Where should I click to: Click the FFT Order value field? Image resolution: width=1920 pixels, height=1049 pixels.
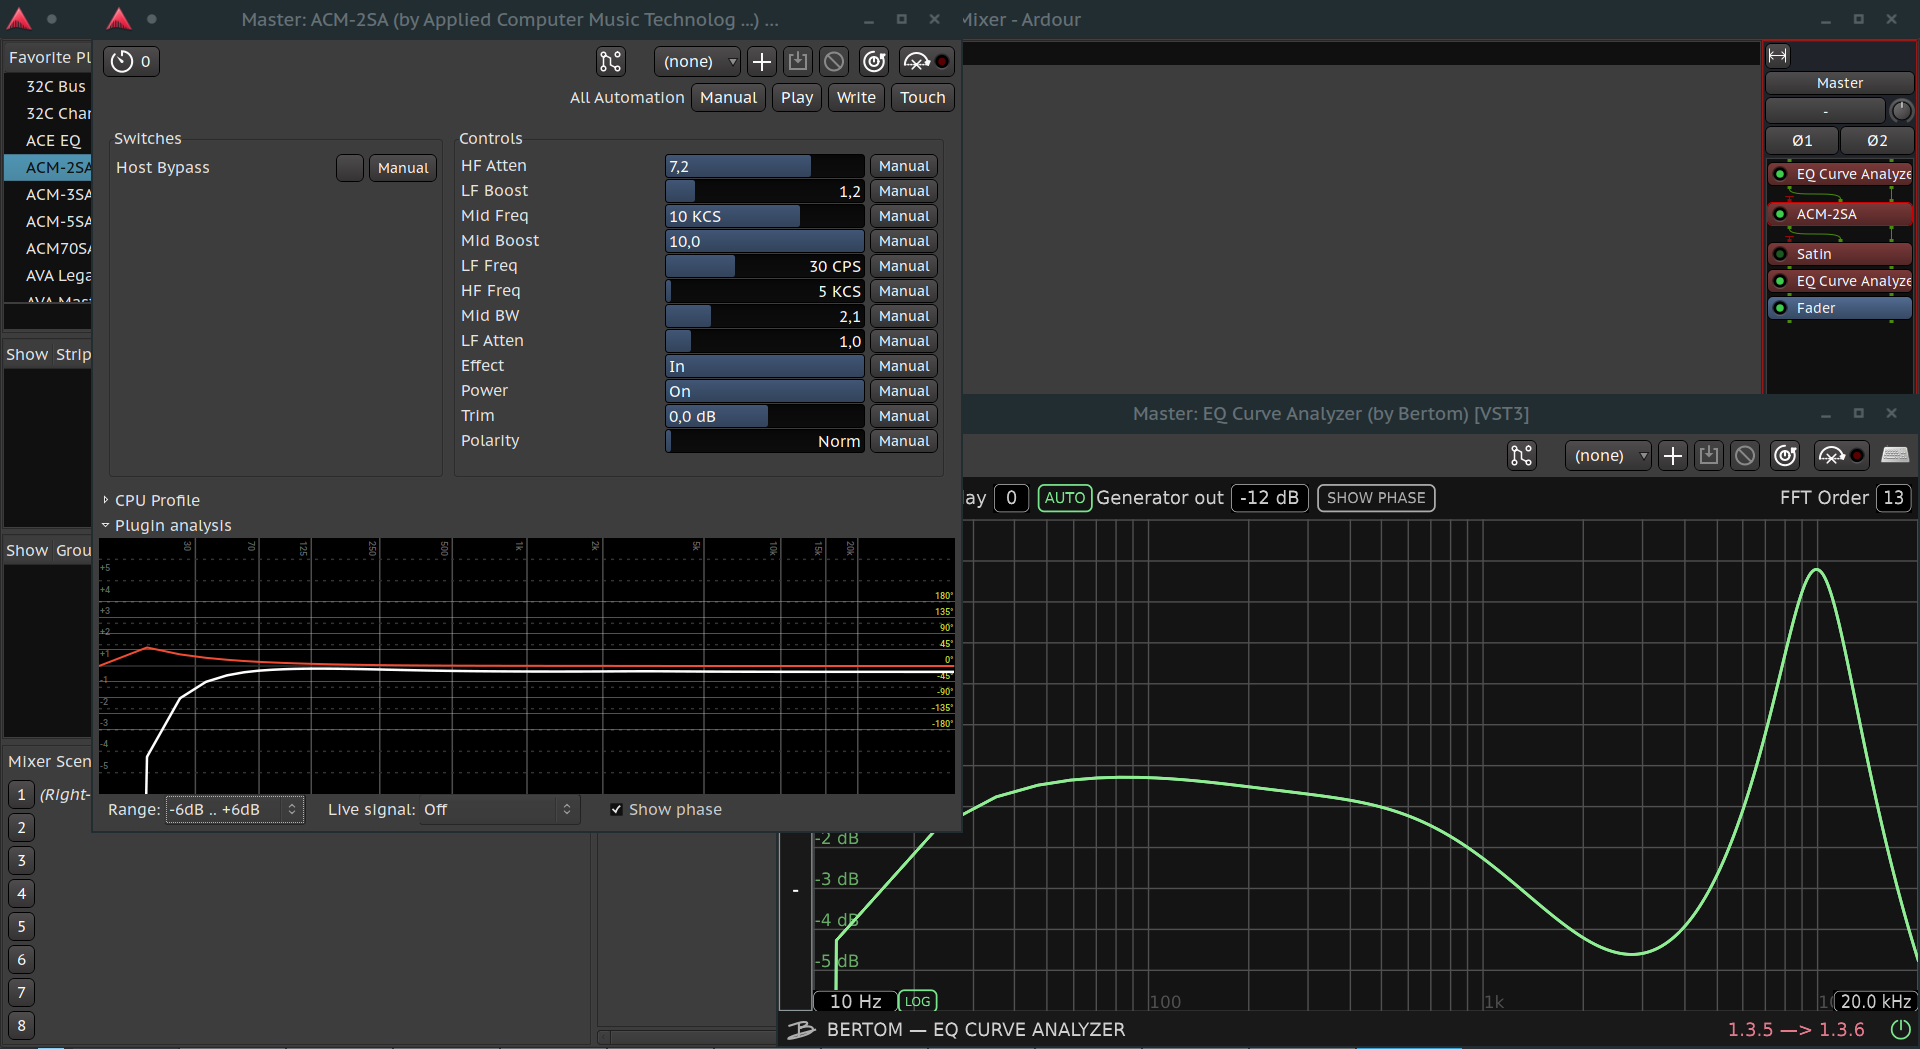click(1893, 498)
